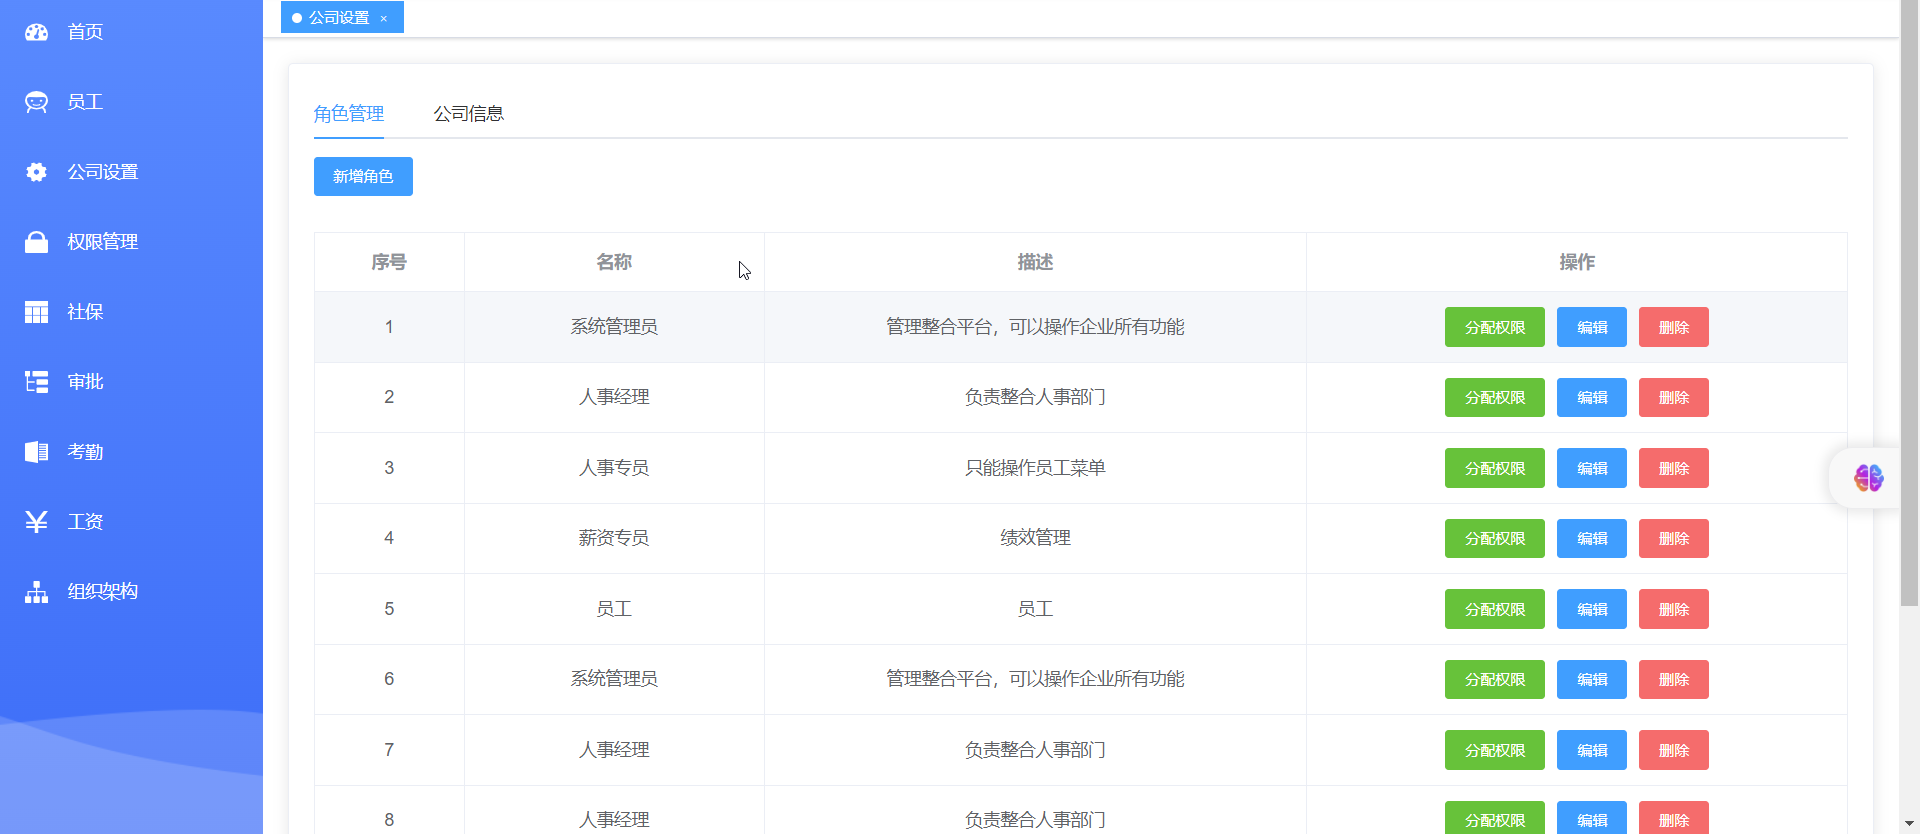Click 编辑 for row 2 人事经理
The height and width of the screenshot is (834, 1920).
click(1592, 397)
